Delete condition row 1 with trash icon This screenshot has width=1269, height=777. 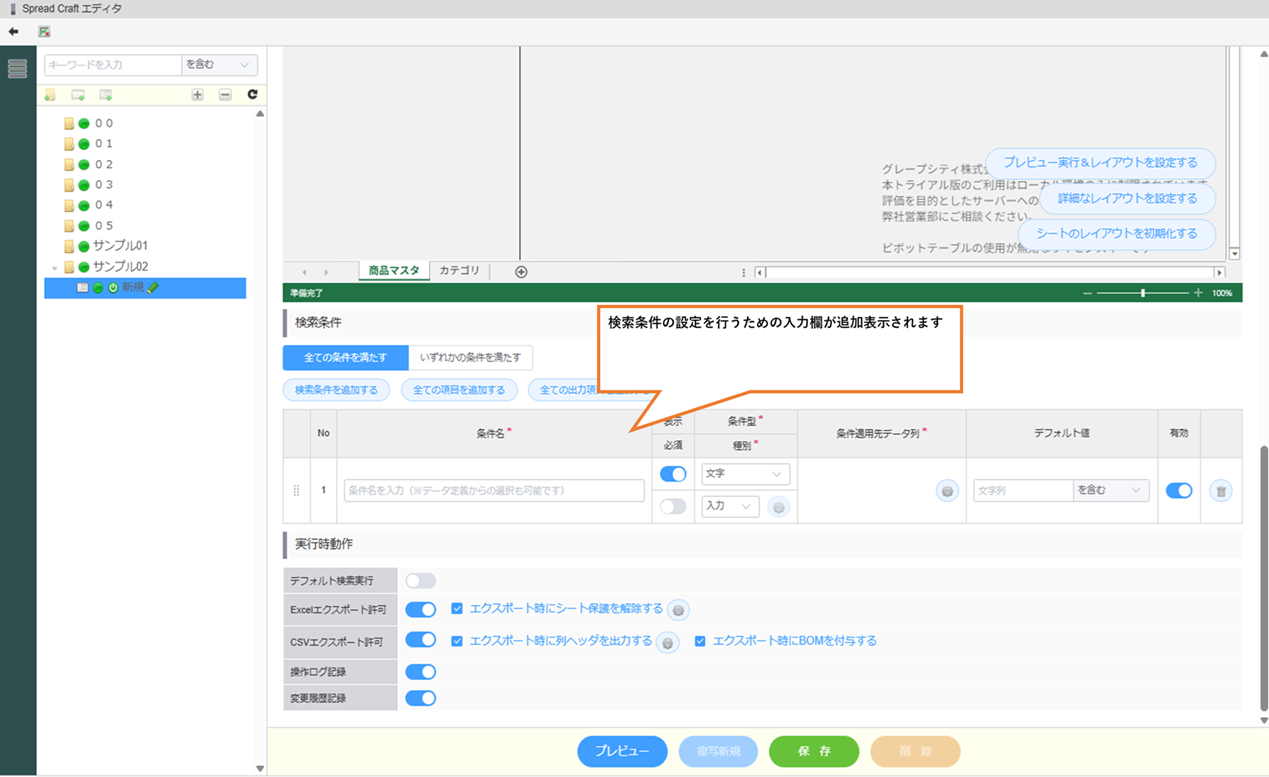(x=1220, y=491)
